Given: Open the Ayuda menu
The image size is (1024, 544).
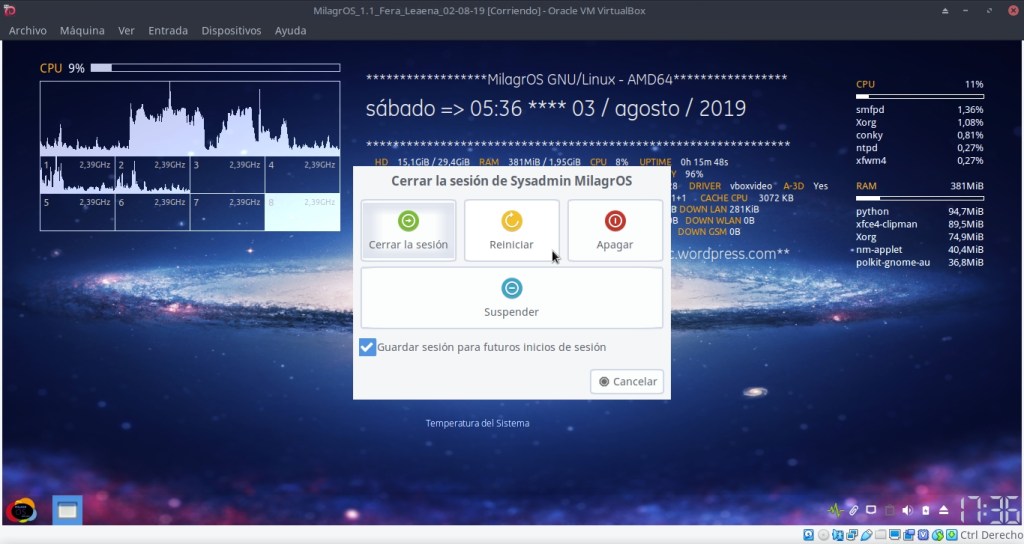Looking at the screenshot, I should tap(291, 31).
